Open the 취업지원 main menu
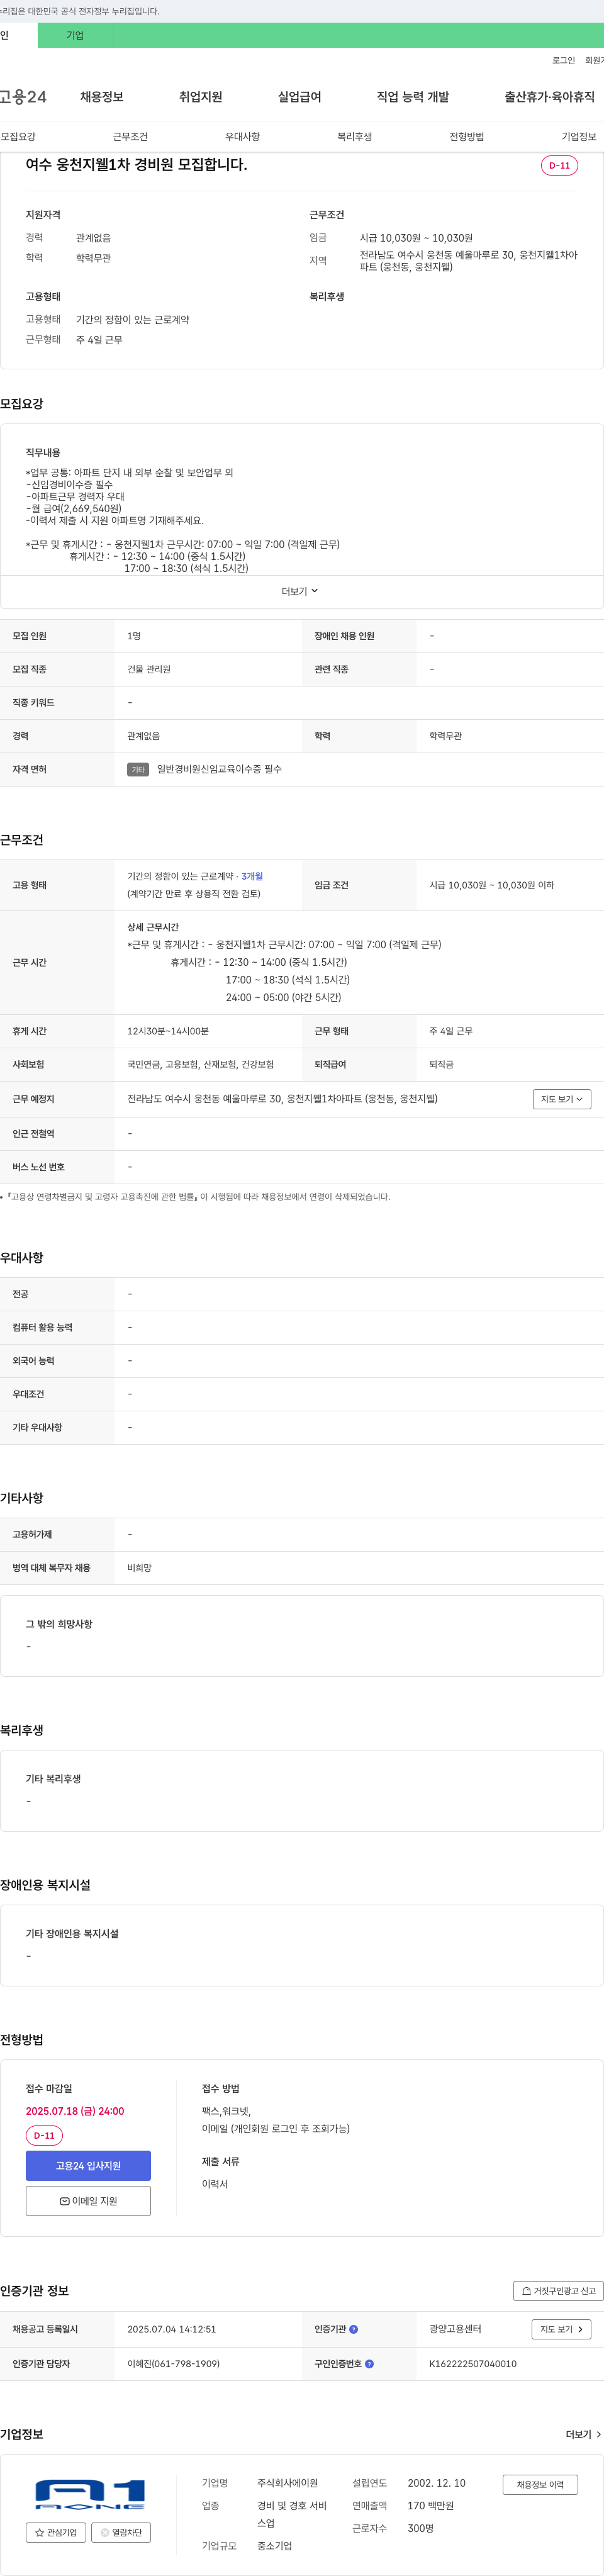The width and height of the screenshot is (604, 2576). click(200, 97)
